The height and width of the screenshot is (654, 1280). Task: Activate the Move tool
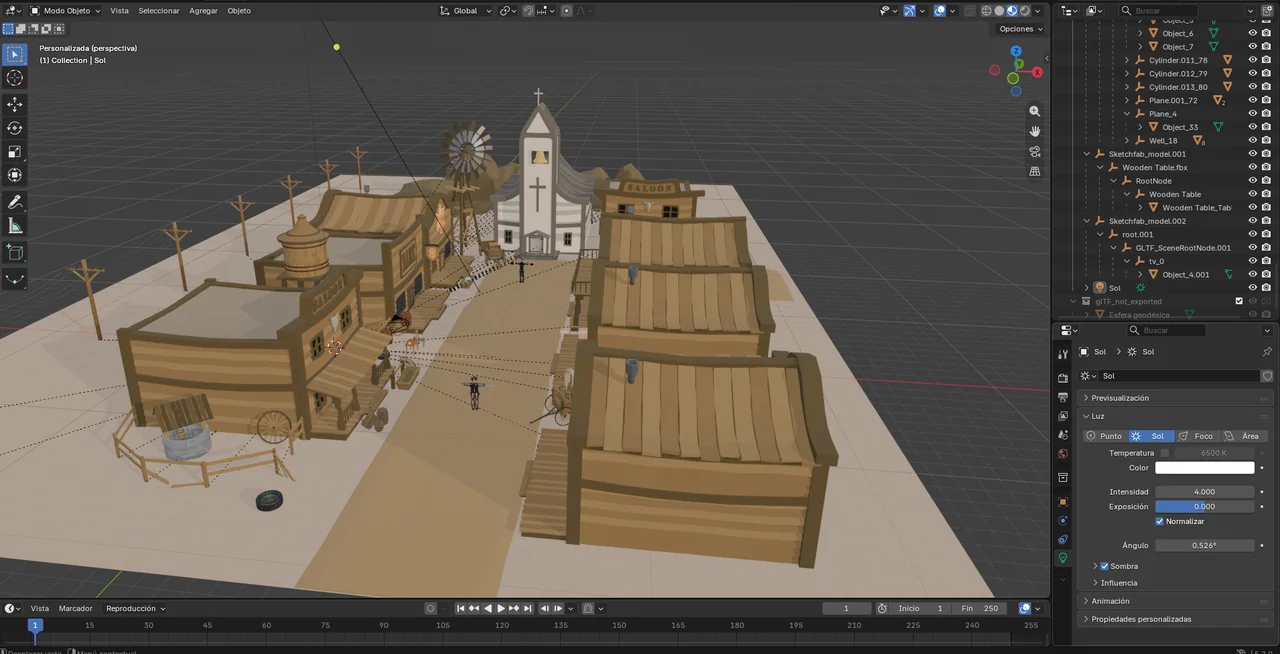[x=15, y=104]
